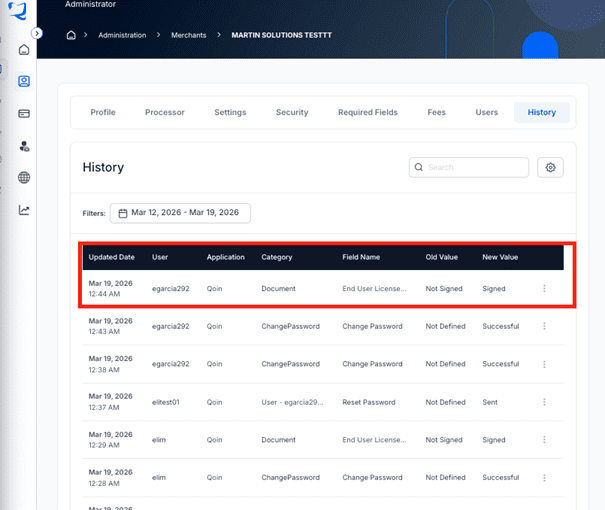Open the Required Fields tab
Viewport: 605px width, 510px height.
368,112
